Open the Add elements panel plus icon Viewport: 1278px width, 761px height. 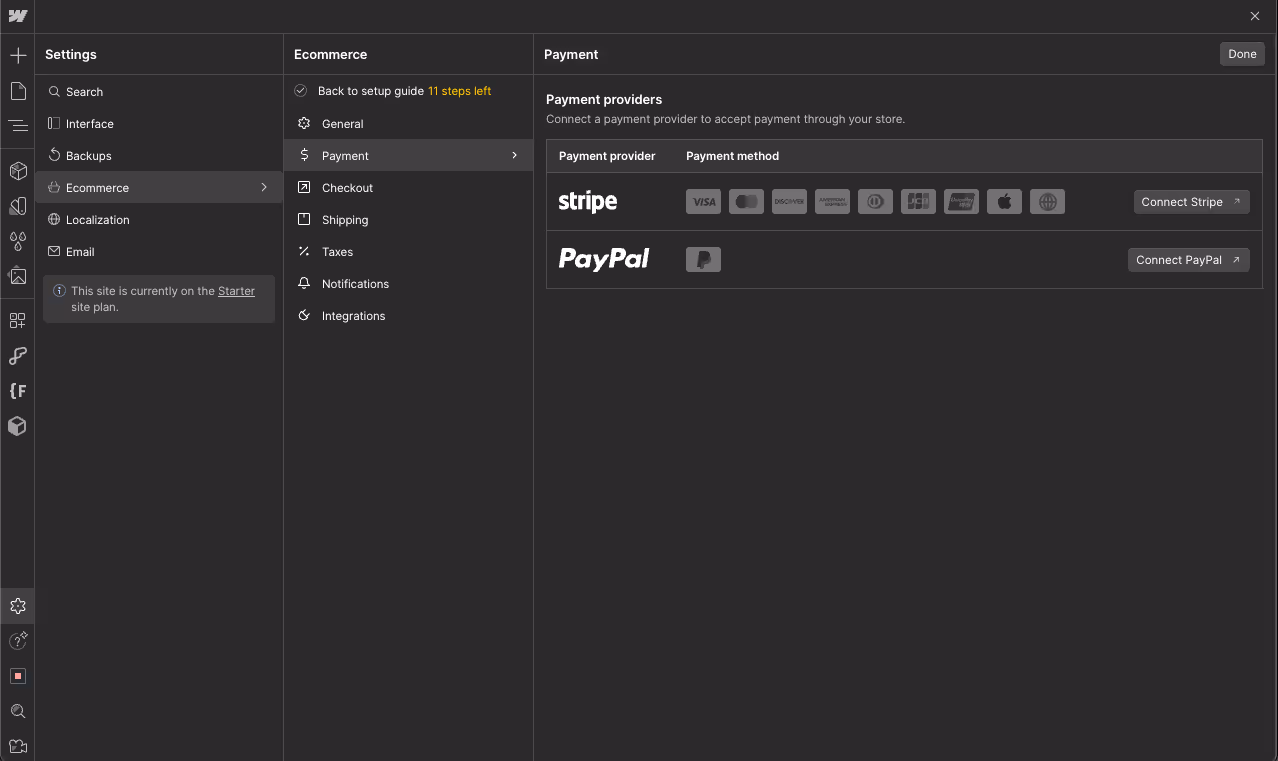click(x=17, y=55)
